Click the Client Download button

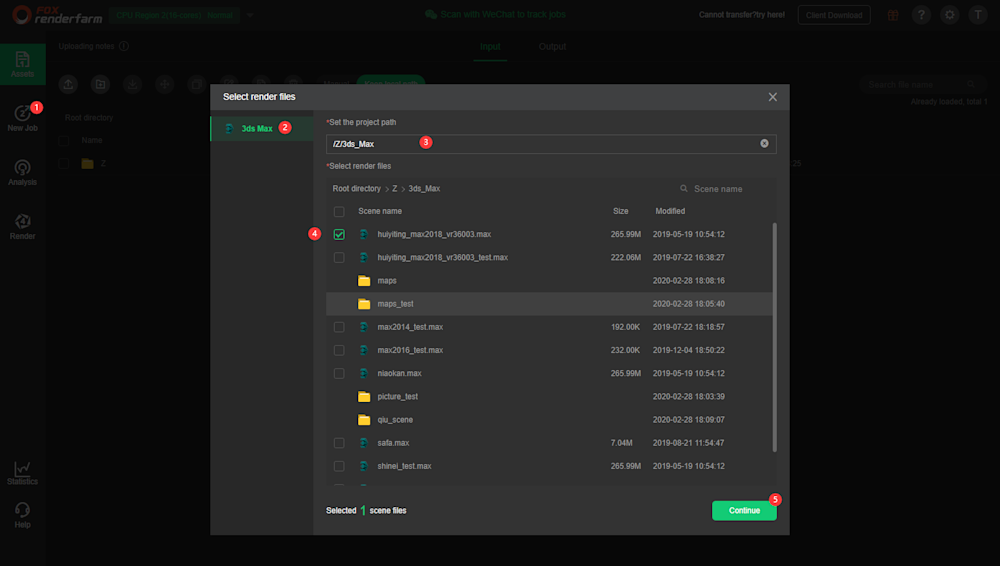point(834,15)
